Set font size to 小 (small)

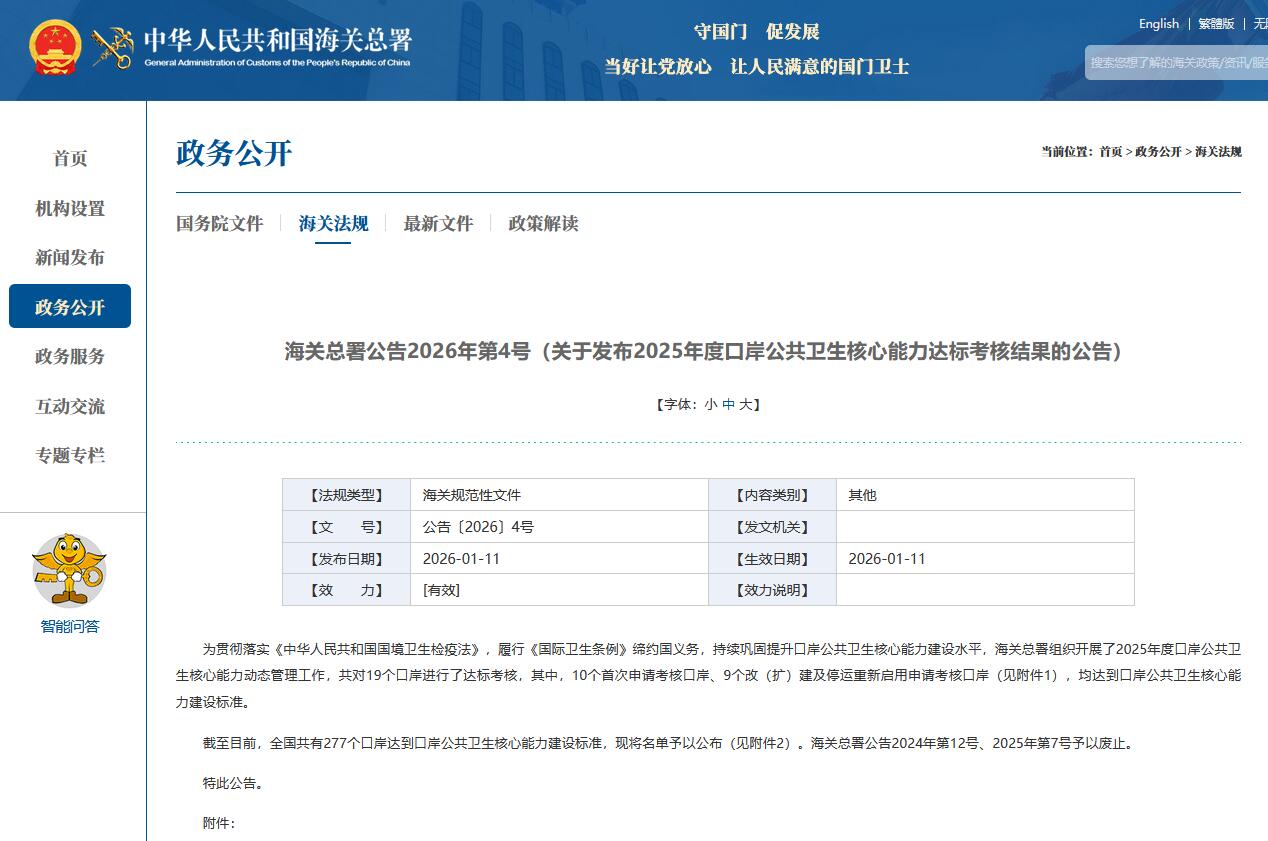[710, 405]
